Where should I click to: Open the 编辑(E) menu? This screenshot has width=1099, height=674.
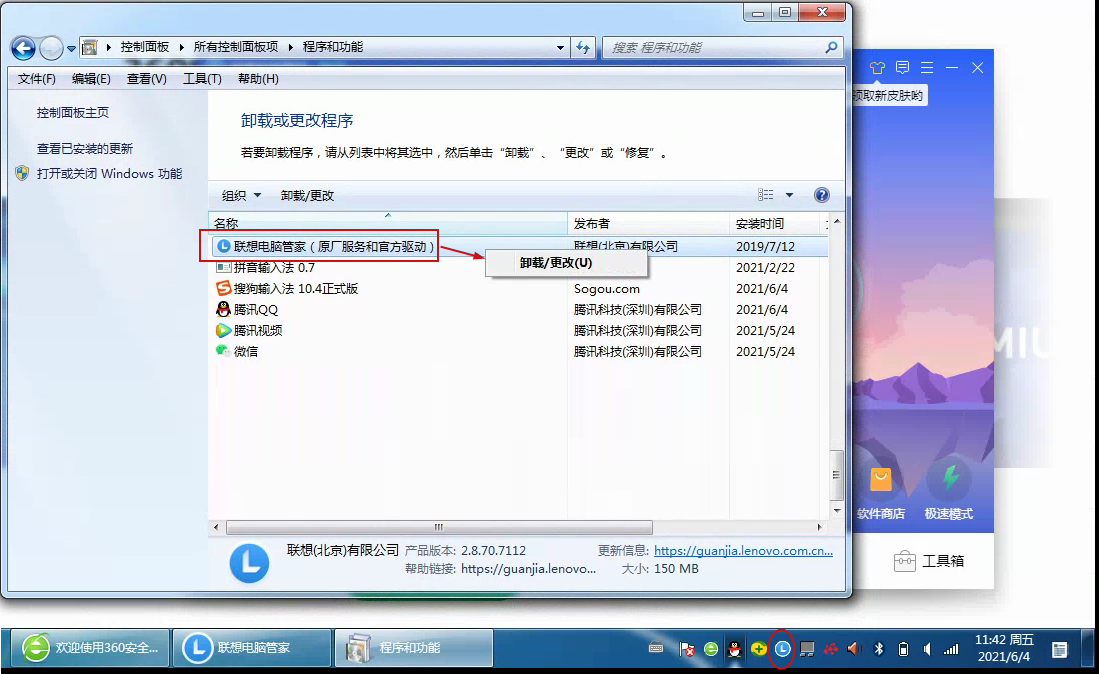91,78
